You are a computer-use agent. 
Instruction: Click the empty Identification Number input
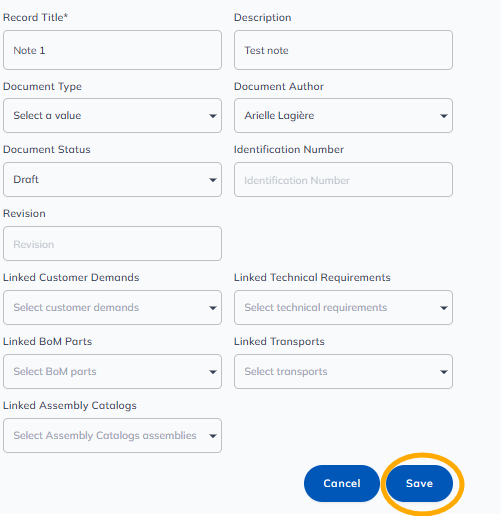click(343, 179)
